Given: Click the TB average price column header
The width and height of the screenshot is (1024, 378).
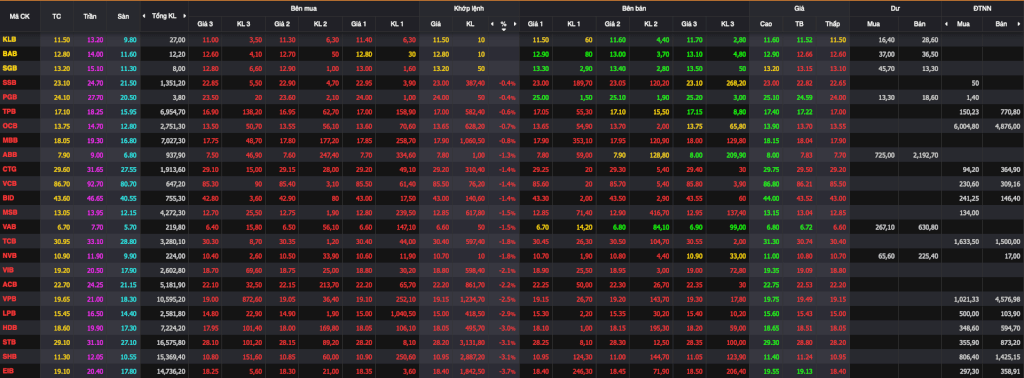Looking at the screenshot, I should tap(799, 24).
